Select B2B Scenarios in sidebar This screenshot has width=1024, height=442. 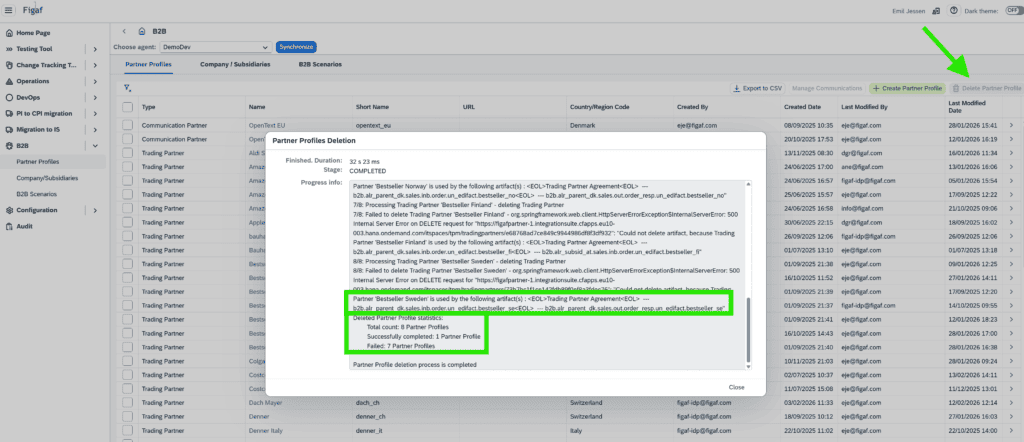(37, 194)
